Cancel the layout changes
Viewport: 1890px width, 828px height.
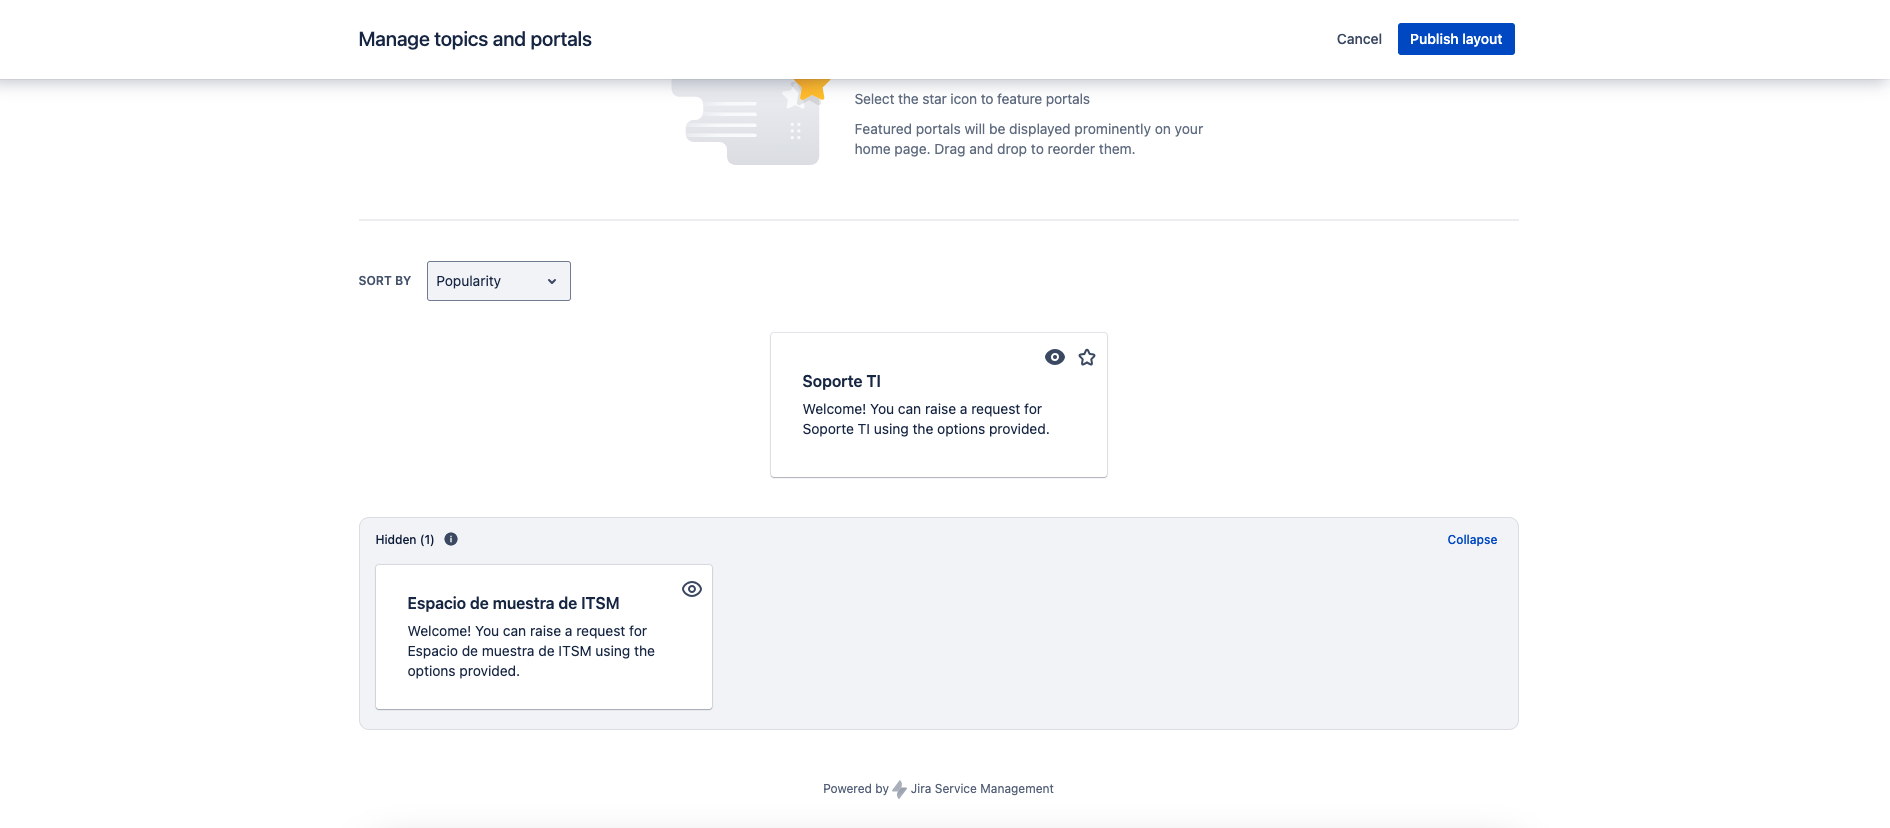pos(1358,39)
